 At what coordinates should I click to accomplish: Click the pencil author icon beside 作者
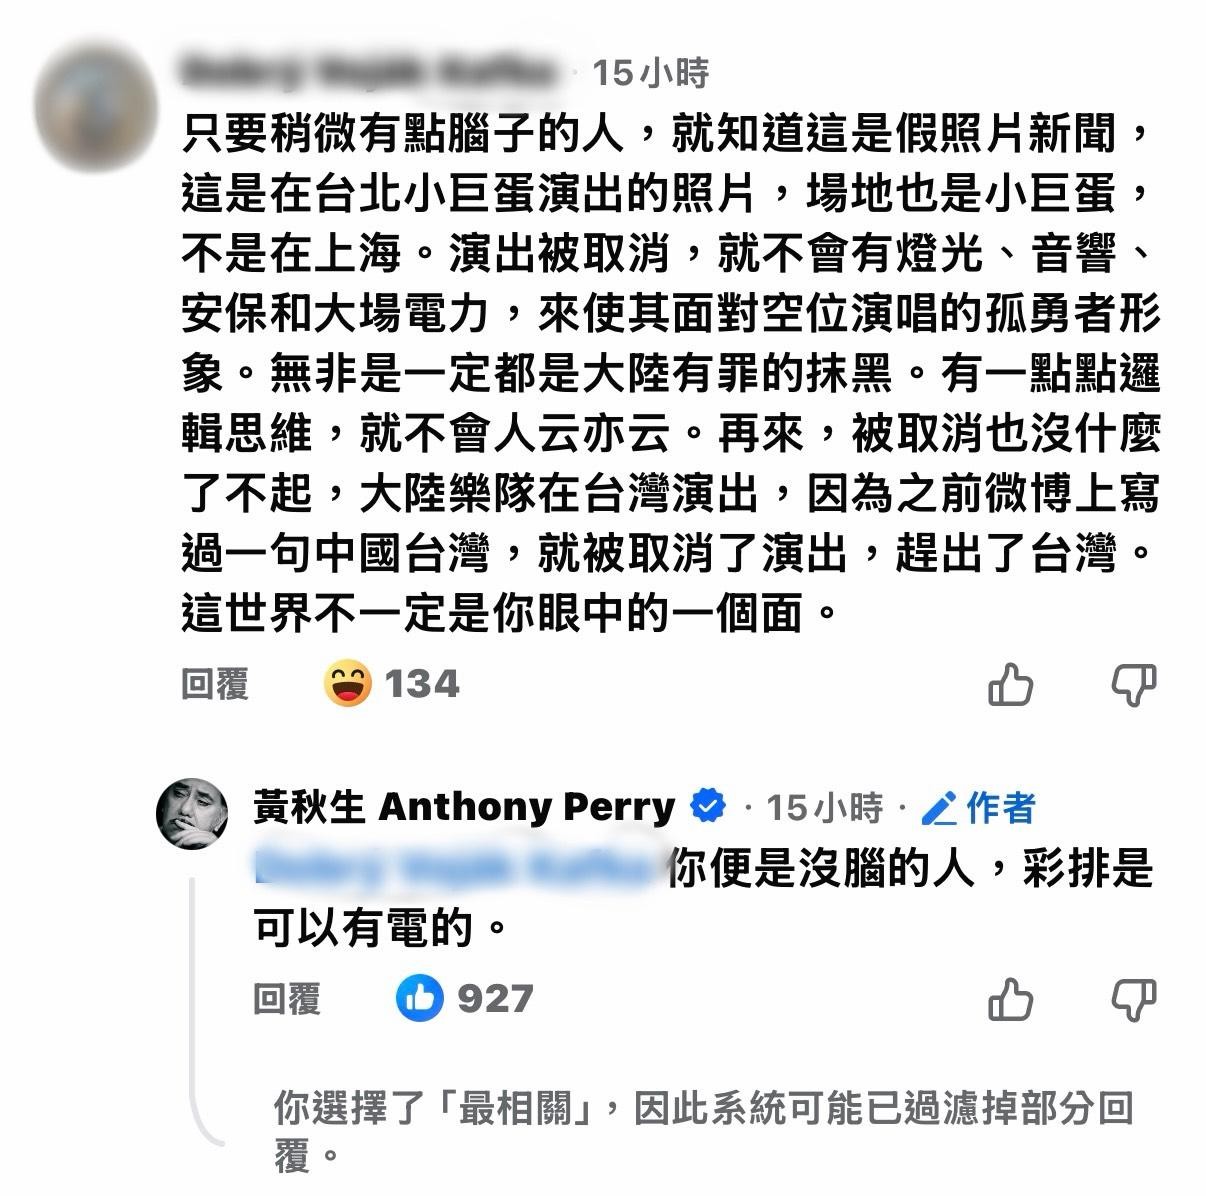pyautogui.click(x=938, y=807)
